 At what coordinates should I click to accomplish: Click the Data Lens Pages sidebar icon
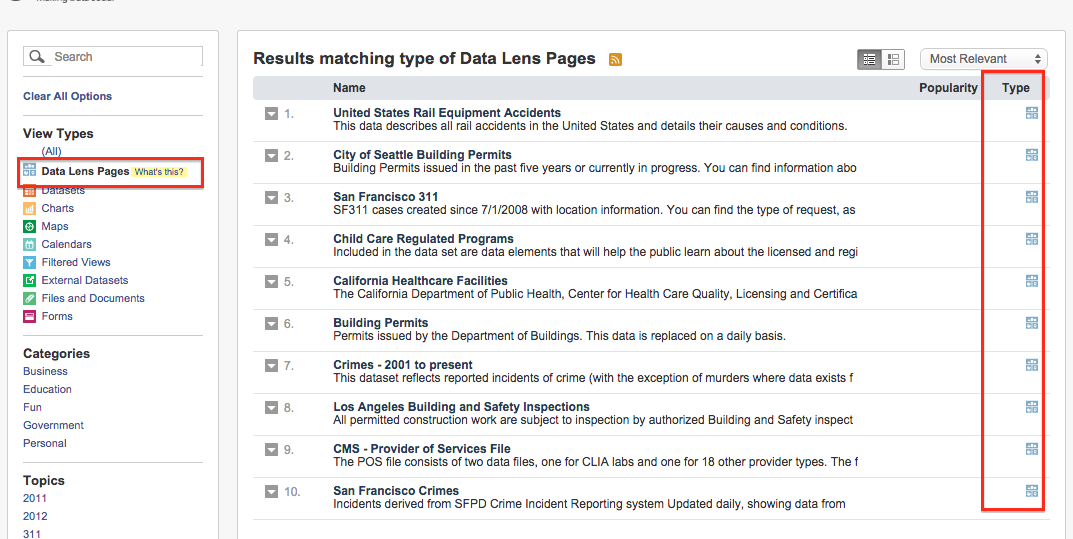click(x=29, y=170)
